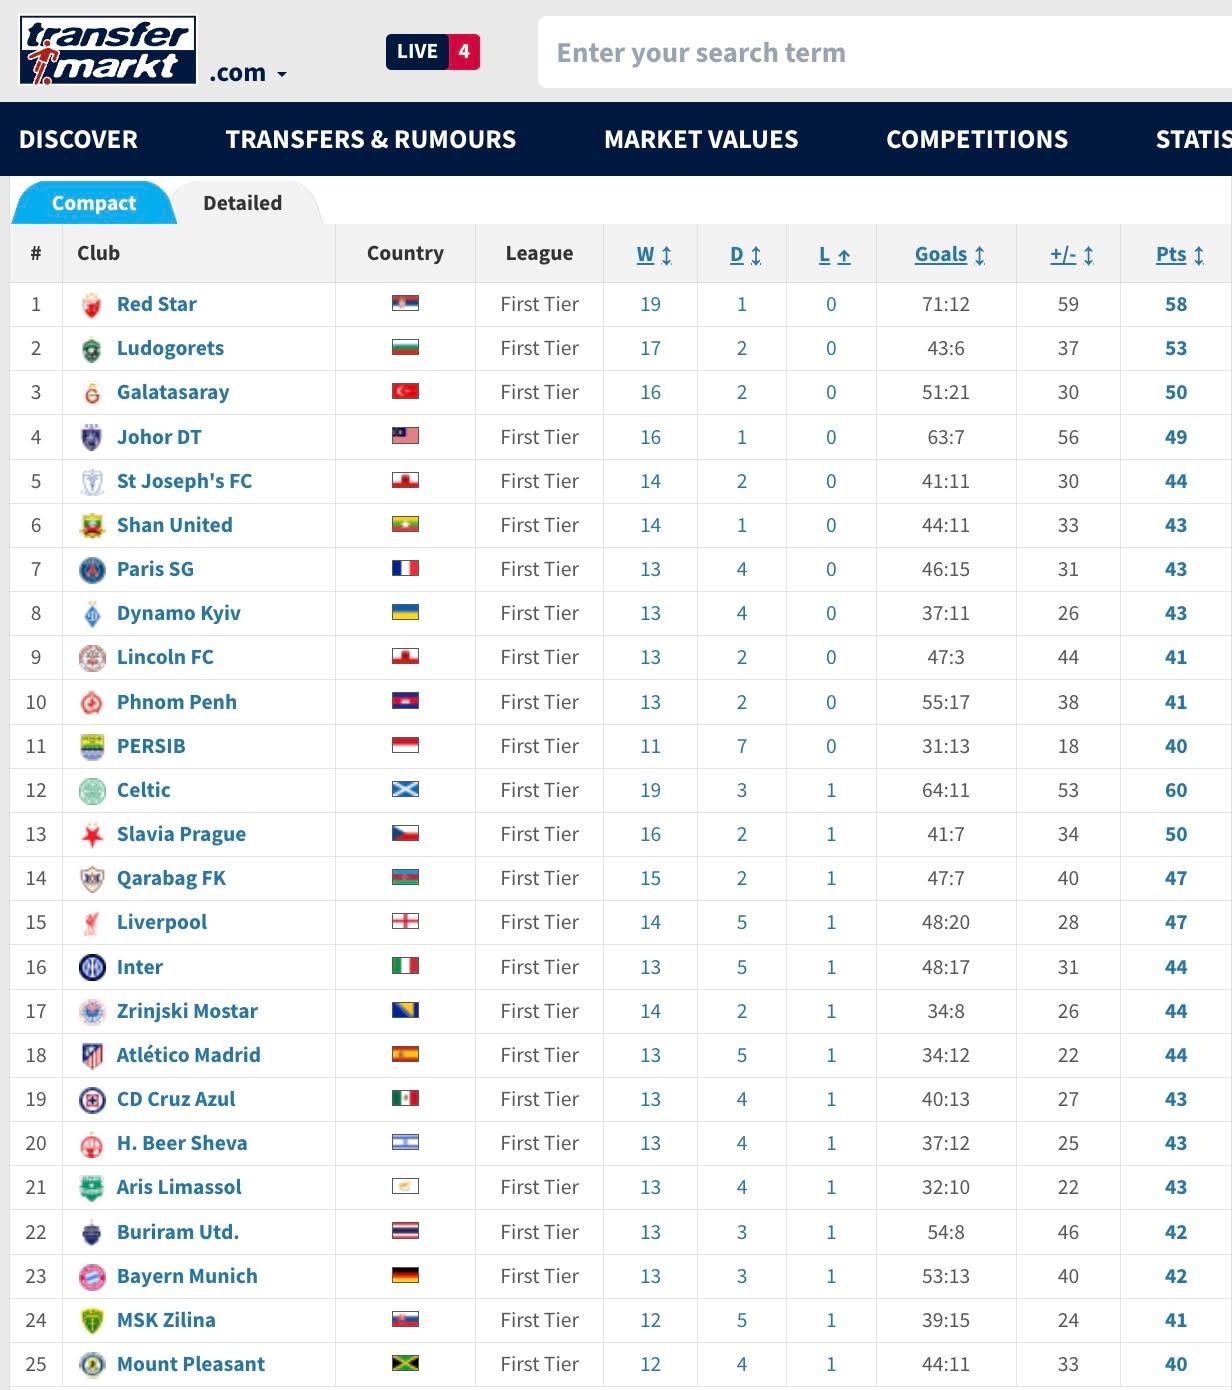This screenshot has height=1390, width=1232.
Task: Click the Inter club crest
Action: 92,967
